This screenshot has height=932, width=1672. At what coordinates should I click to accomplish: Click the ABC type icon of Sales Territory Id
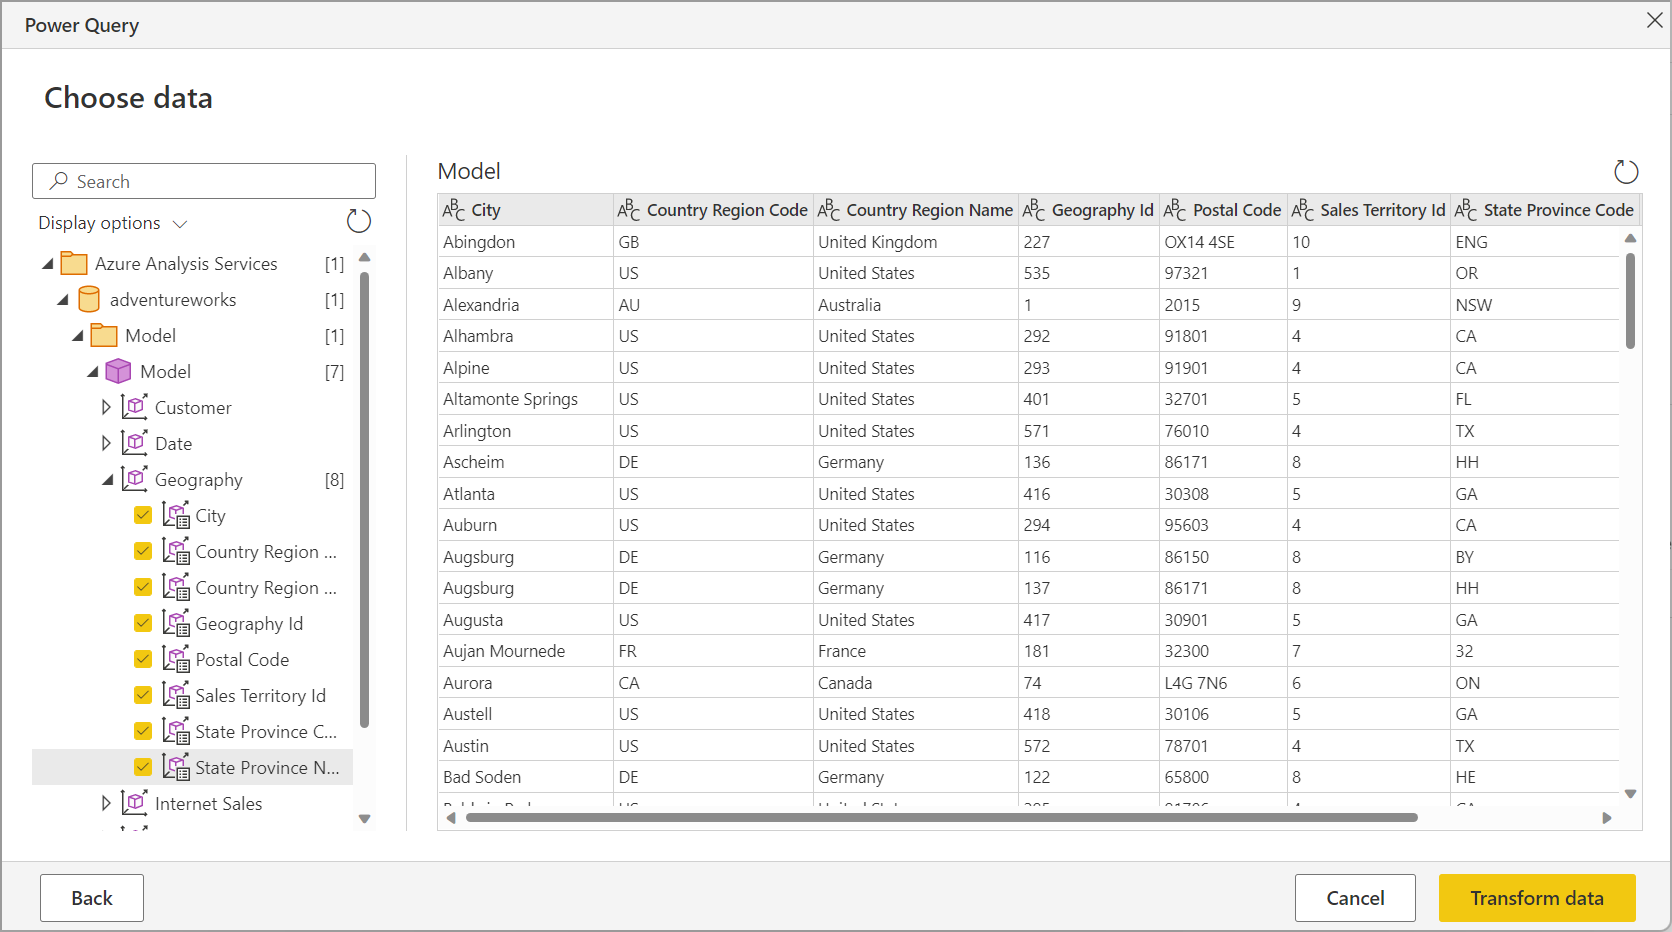click(x=1303, y=209)
